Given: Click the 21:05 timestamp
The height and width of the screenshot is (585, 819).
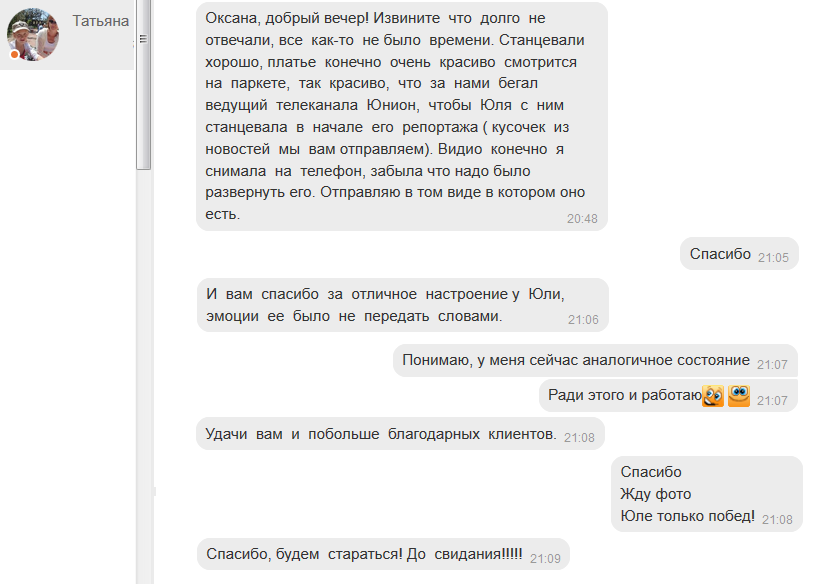Looking at the screenshot, I should pos(773,258).
